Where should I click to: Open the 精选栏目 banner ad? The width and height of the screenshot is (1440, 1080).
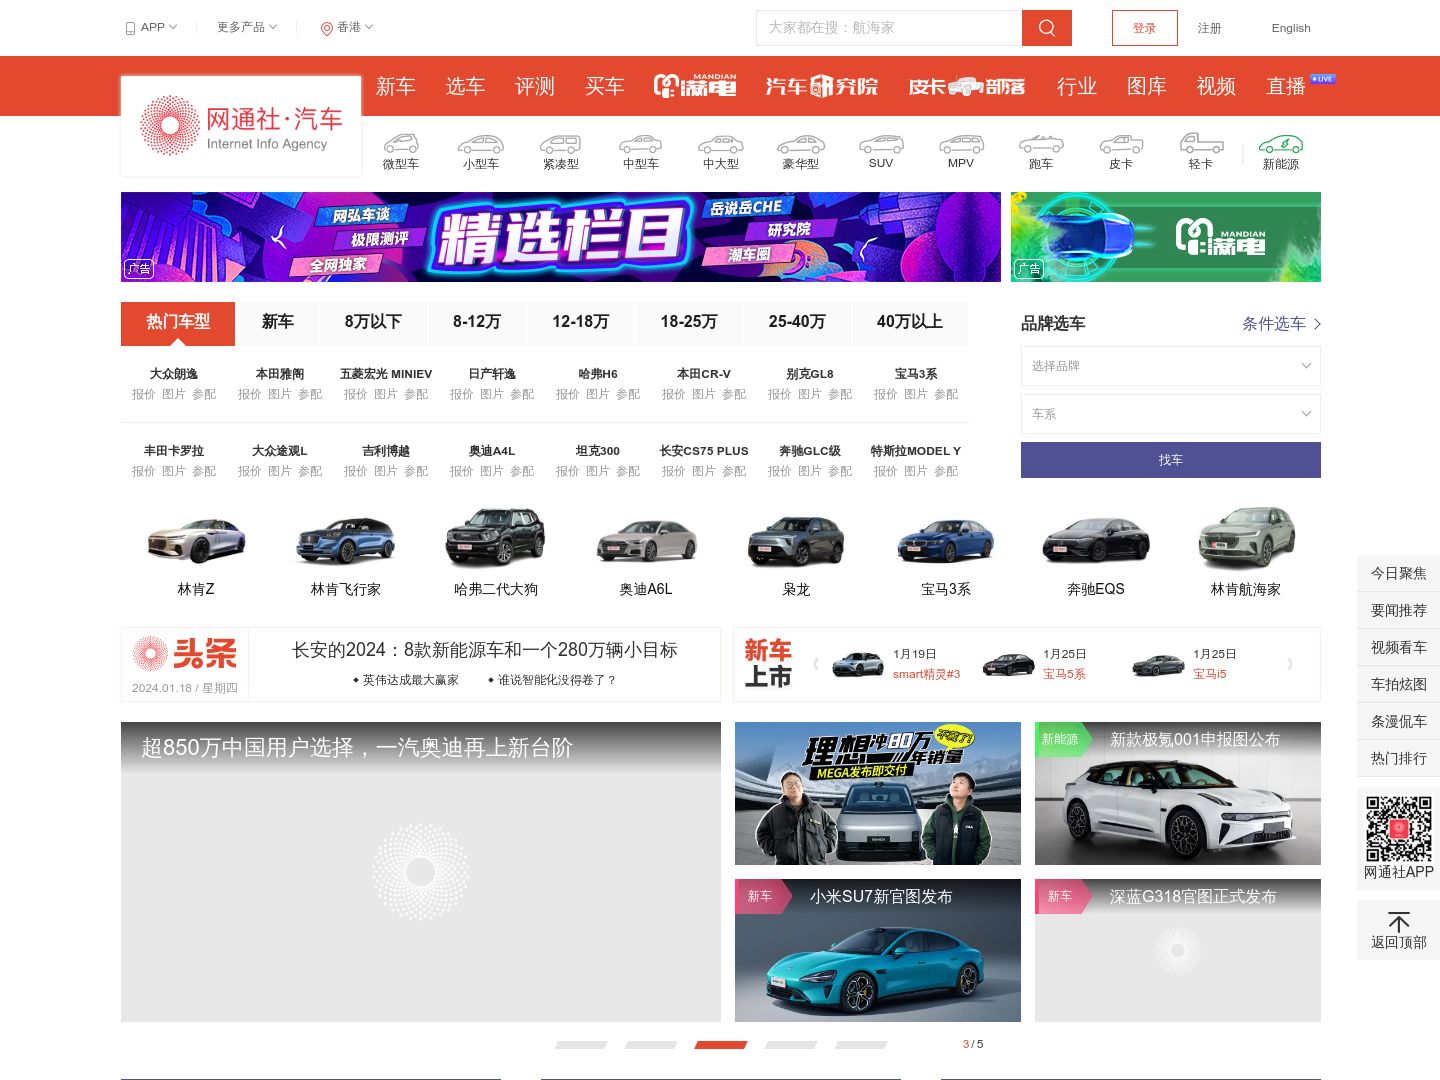561,237
